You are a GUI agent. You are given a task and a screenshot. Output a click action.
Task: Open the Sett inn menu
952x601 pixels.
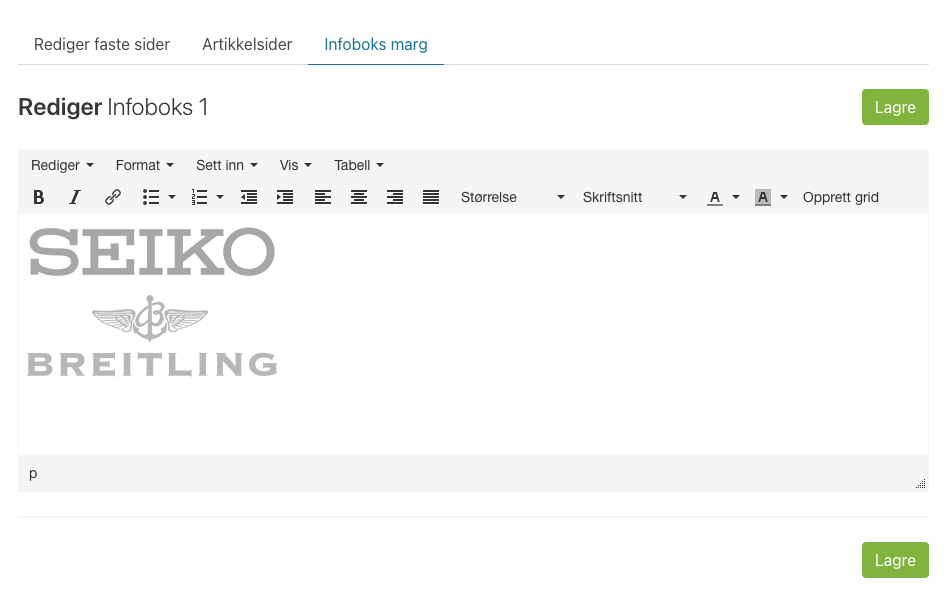point(226,165)
